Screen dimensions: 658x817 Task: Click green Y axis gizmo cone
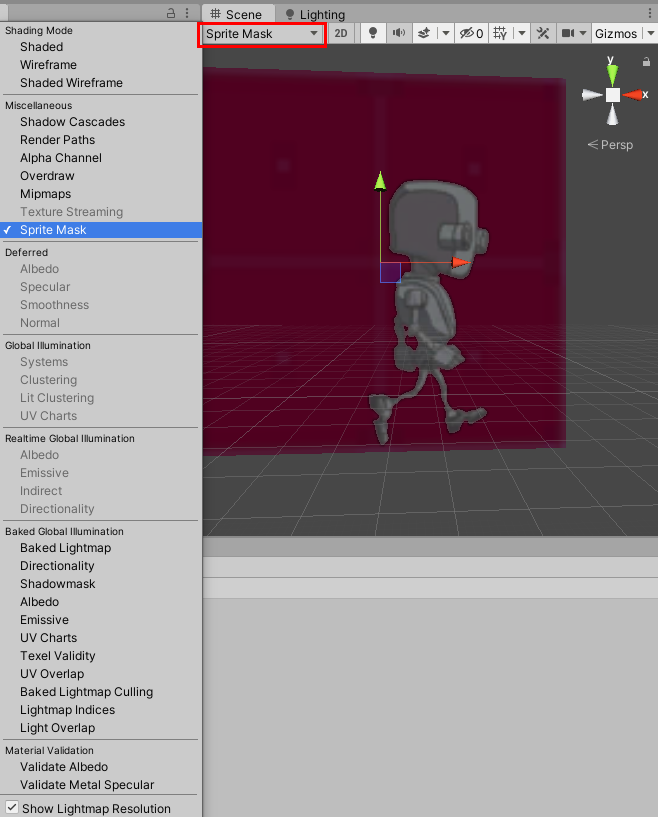613,72
